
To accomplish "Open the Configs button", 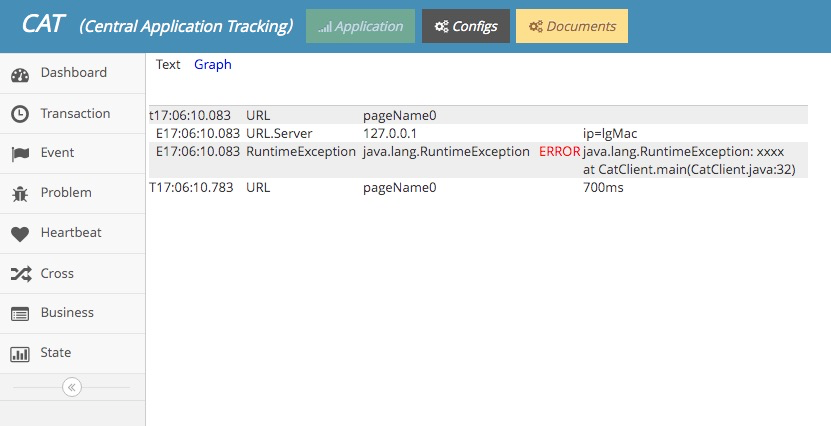I will tap(466, 26).
